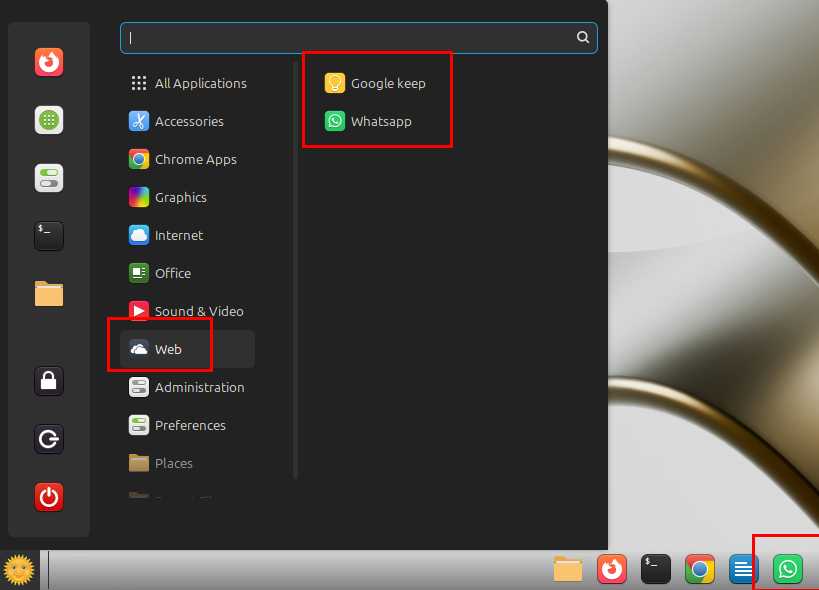Open Firefox from the menu favorites sidebar
This screenshot has width=819, height=590.
tap(48, 63)
